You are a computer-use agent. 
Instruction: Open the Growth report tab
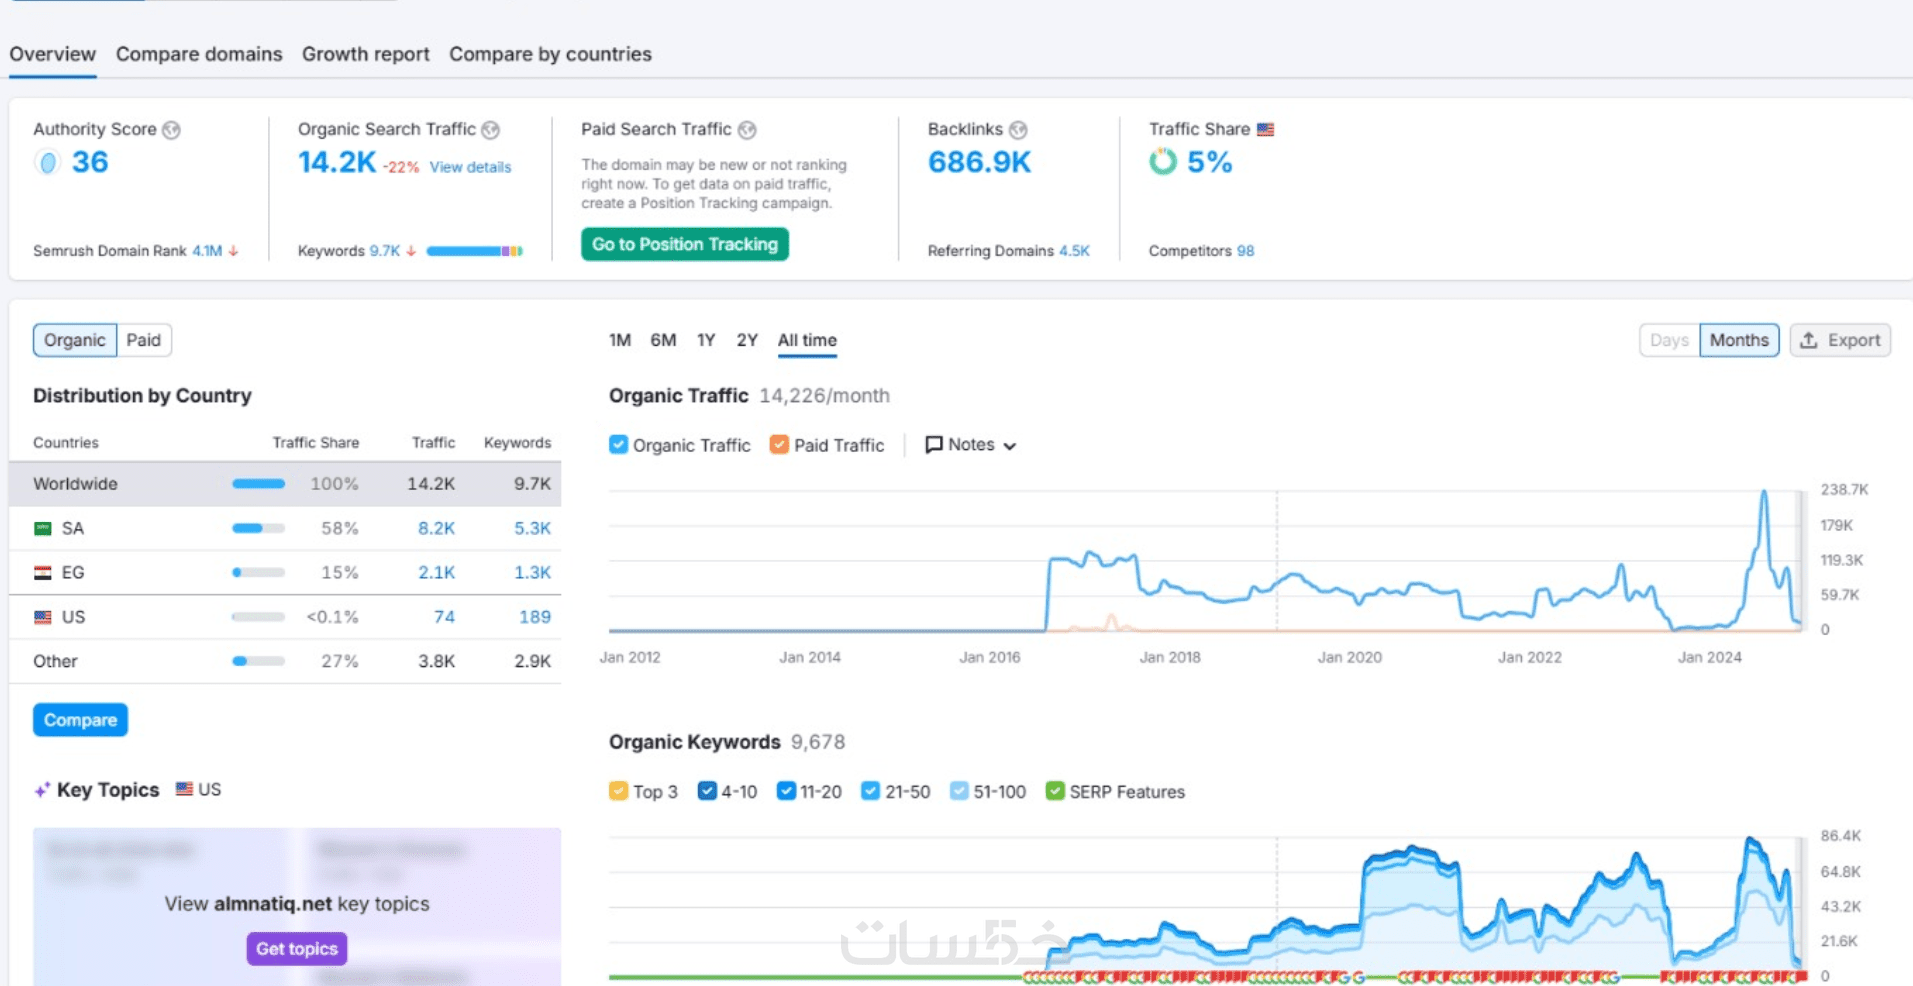(365, 54)
